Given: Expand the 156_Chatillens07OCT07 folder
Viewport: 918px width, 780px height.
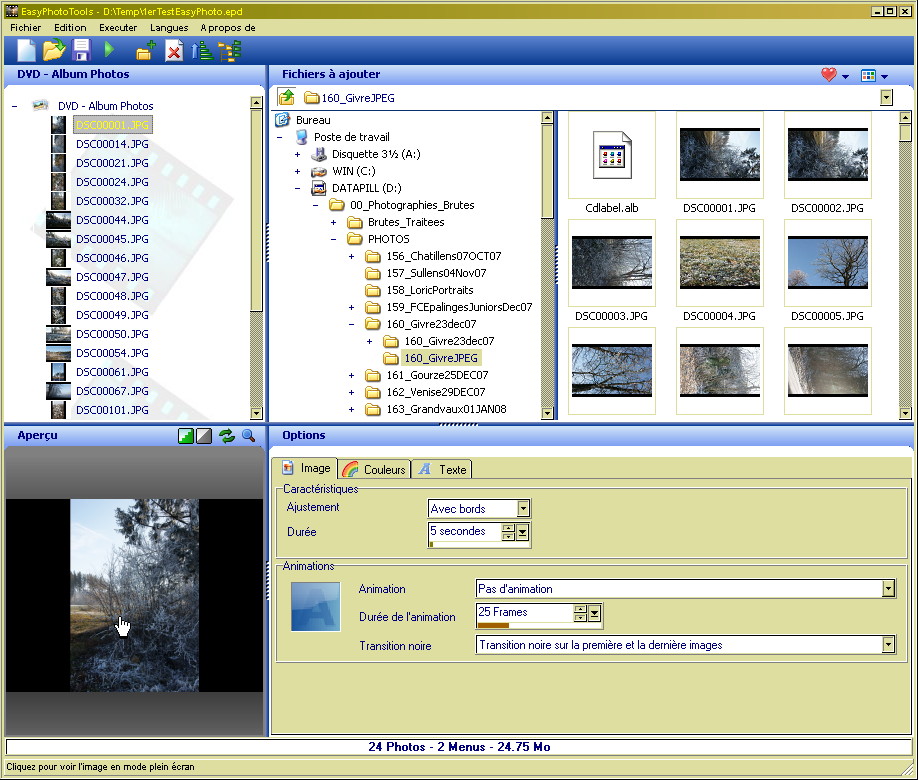Looking at the screenshot, I should (352, 256).
